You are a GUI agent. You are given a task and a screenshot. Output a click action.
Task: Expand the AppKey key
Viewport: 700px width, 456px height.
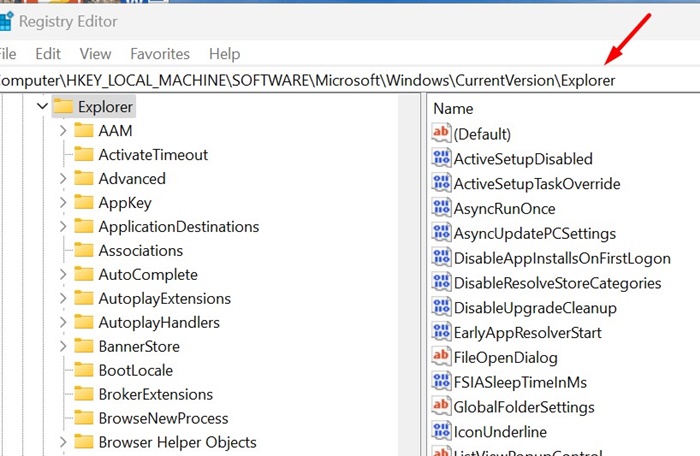[x=63, y=203]
